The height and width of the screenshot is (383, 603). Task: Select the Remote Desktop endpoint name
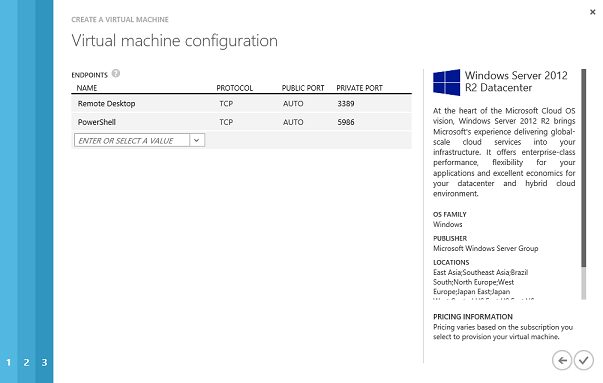click(106, 103)
